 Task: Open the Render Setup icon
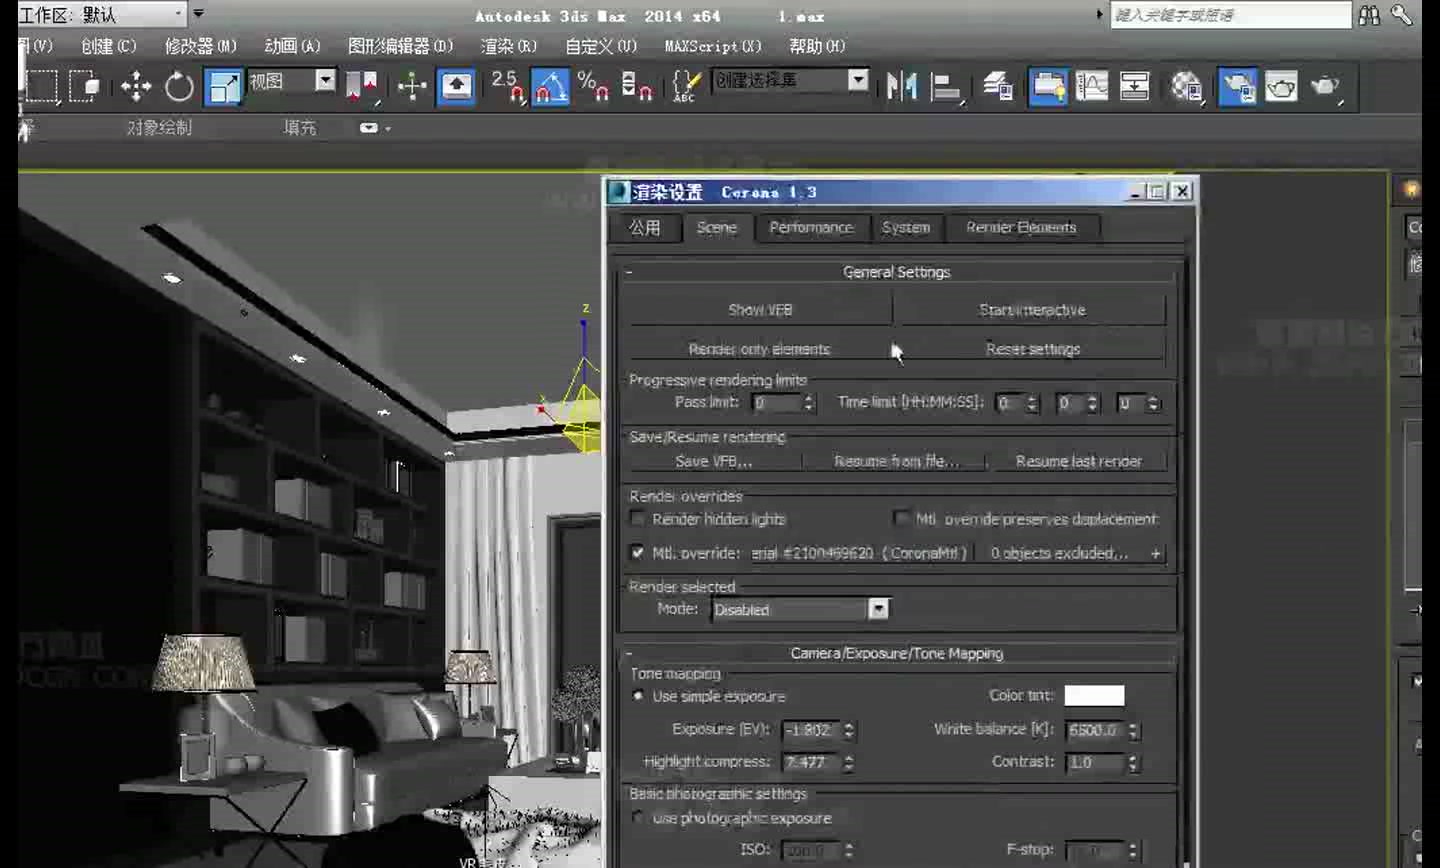(1238, 86)
